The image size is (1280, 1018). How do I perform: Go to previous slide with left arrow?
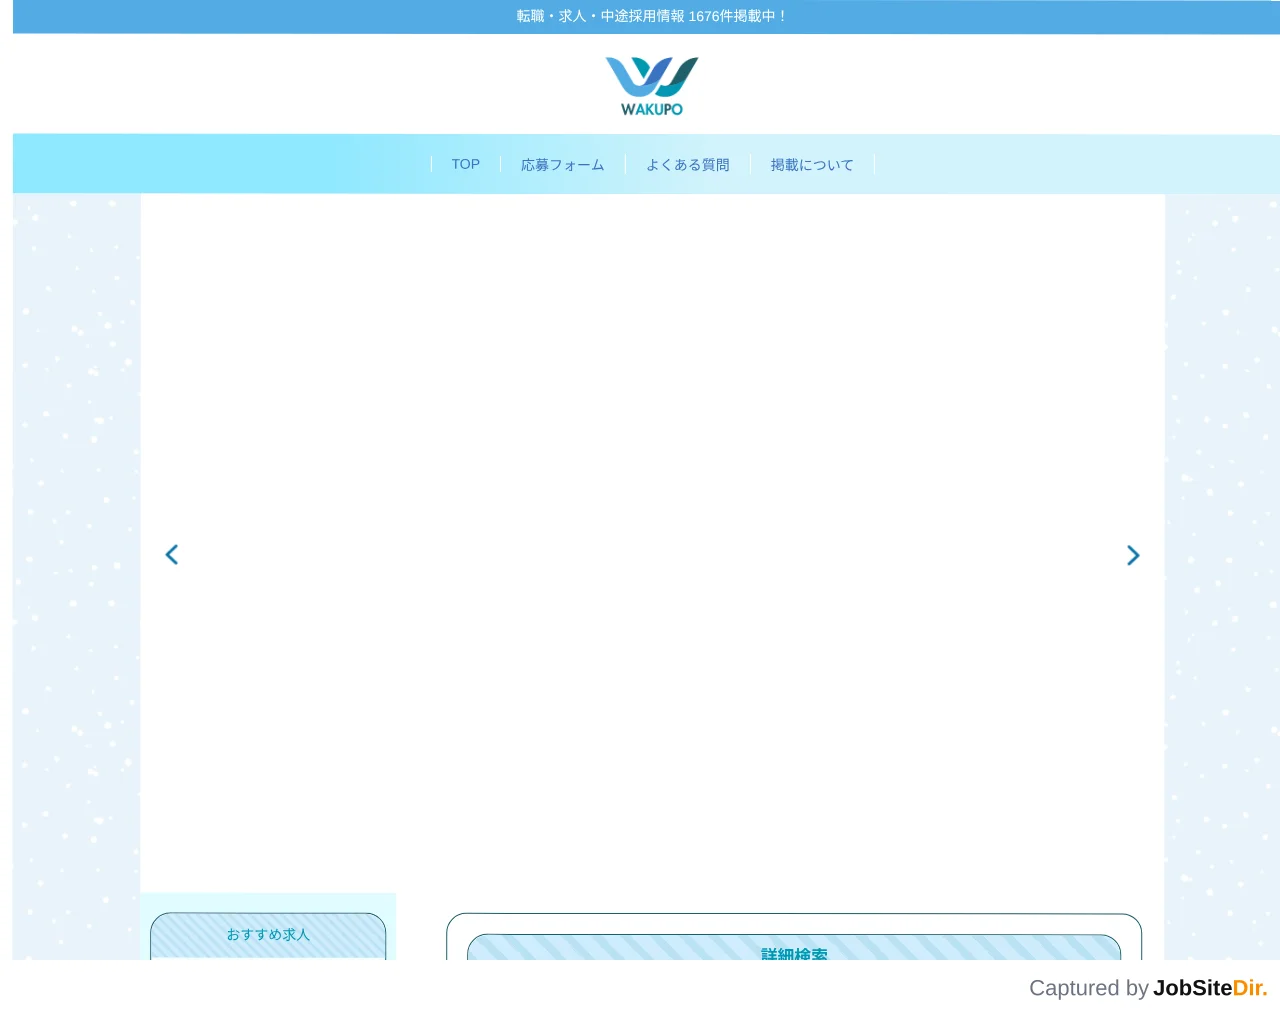[172, 555]
